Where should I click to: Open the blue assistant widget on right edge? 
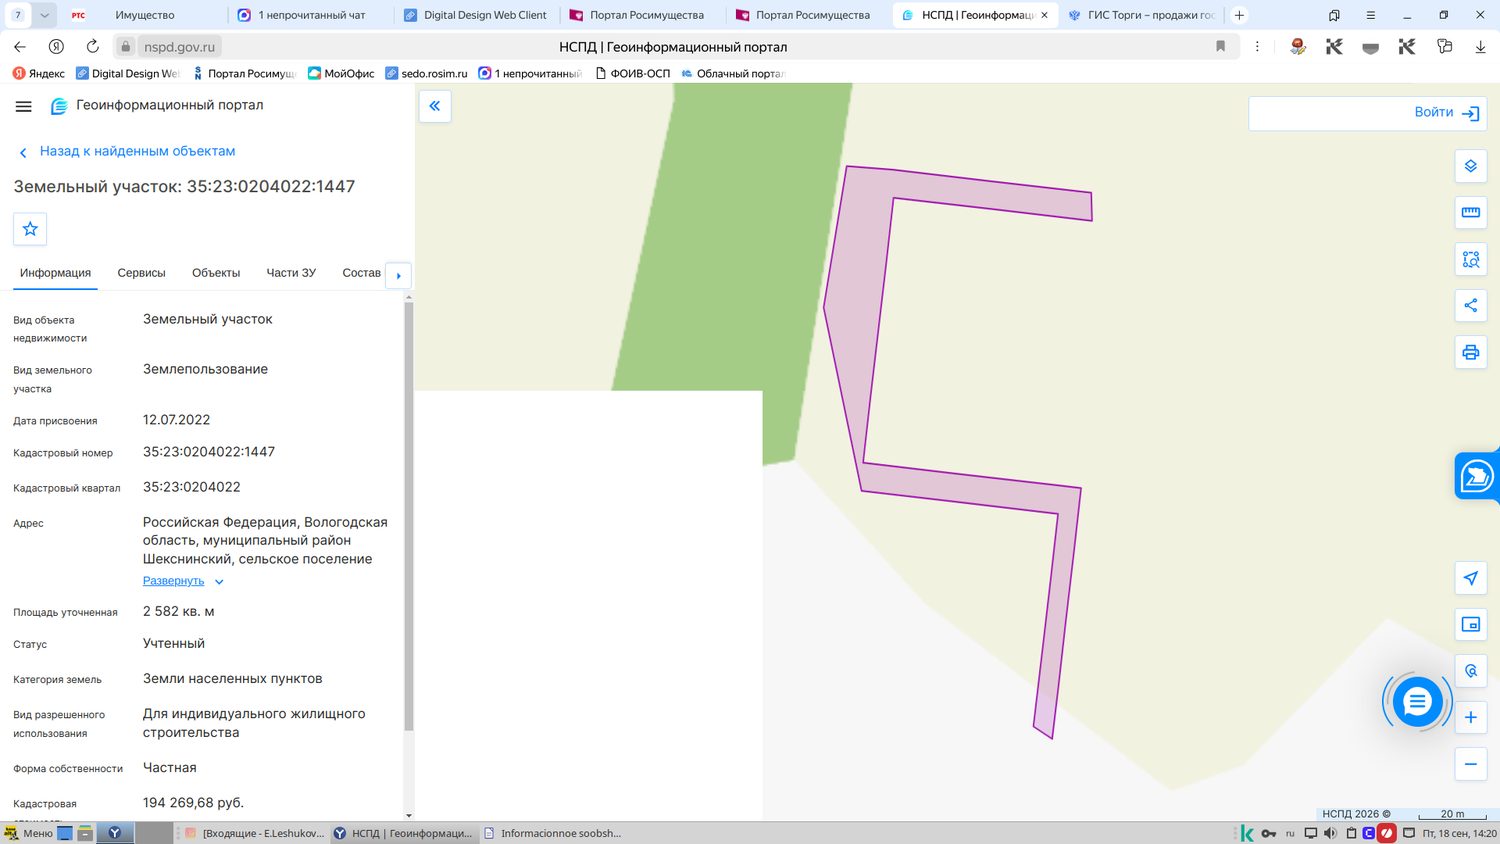(x=1477, y=476)
